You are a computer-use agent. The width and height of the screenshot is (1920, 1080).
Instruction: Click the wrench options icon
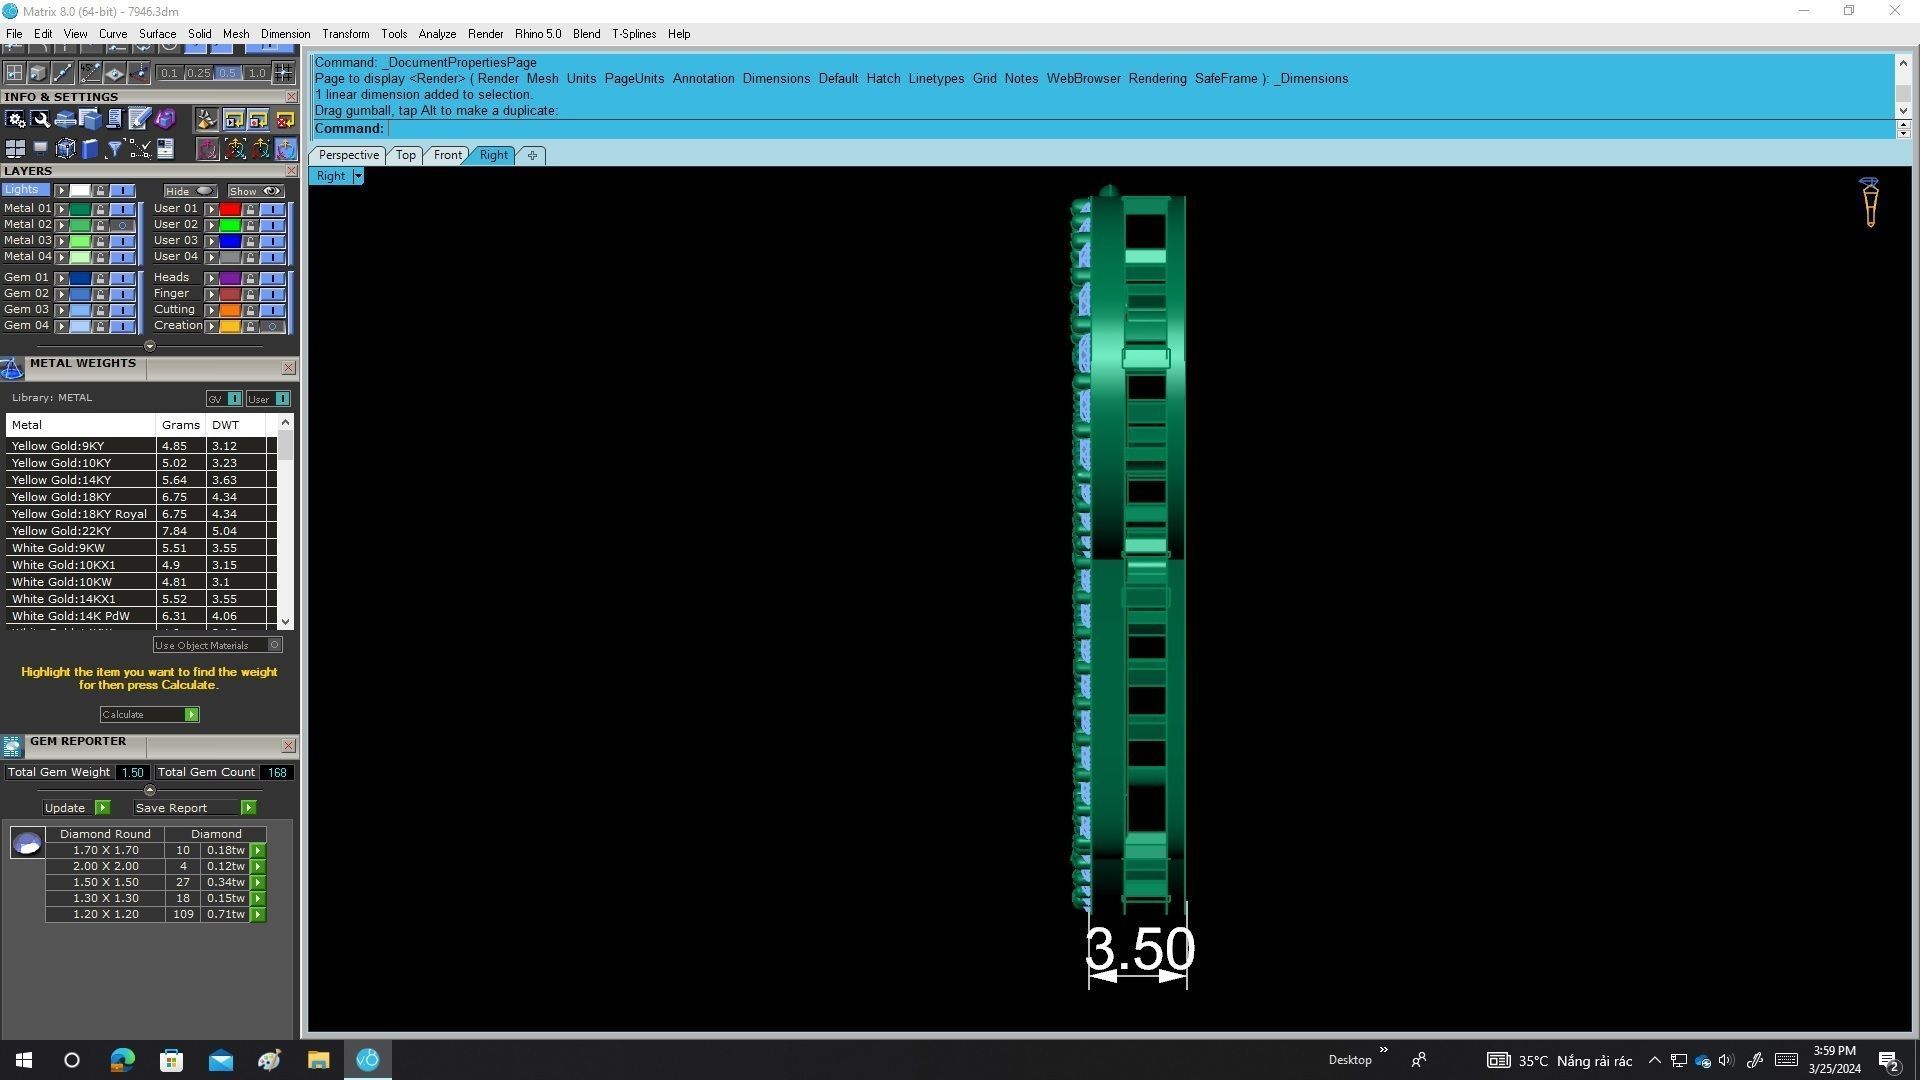coord(40,119)
